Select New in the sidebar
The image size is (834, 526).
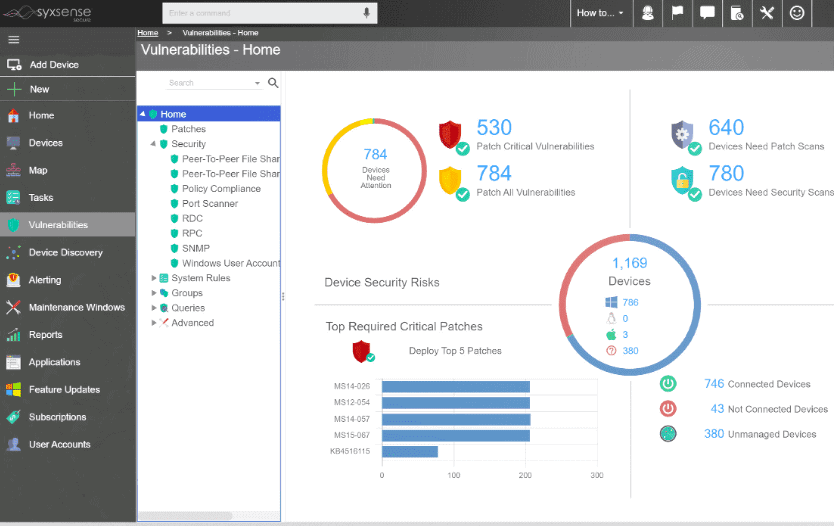(68, 89)
